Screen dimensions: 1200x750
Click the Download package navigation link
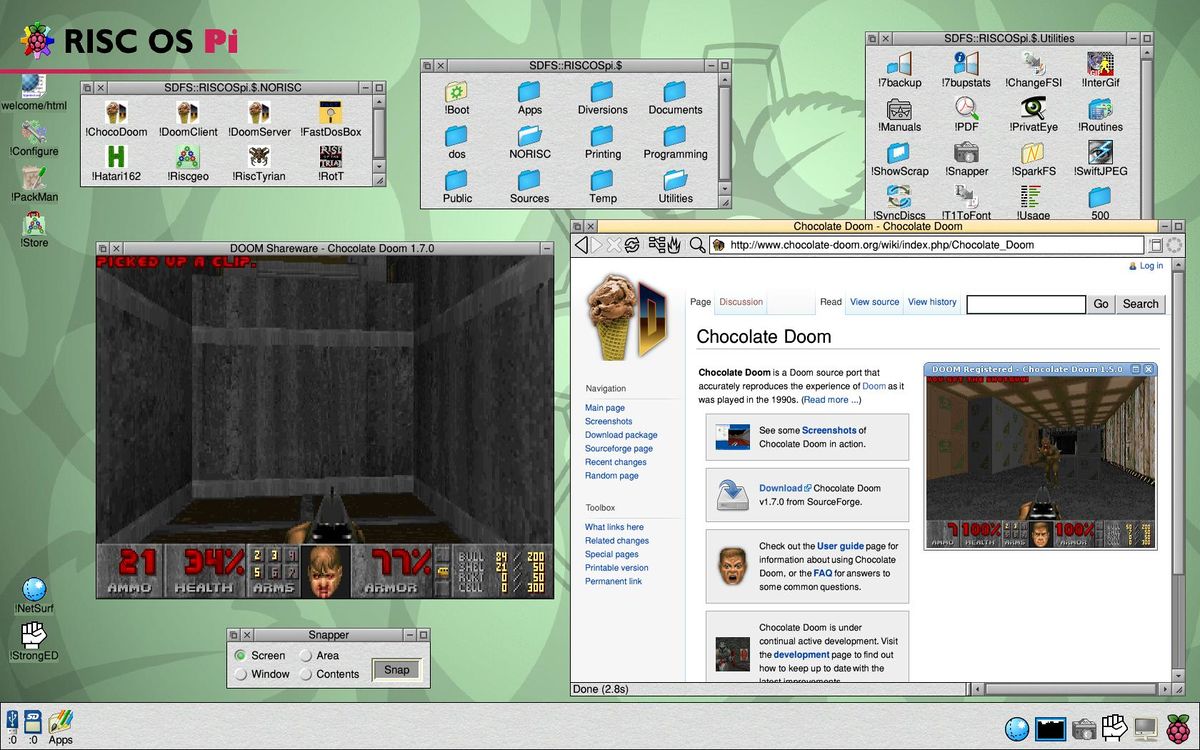point(621,435)
